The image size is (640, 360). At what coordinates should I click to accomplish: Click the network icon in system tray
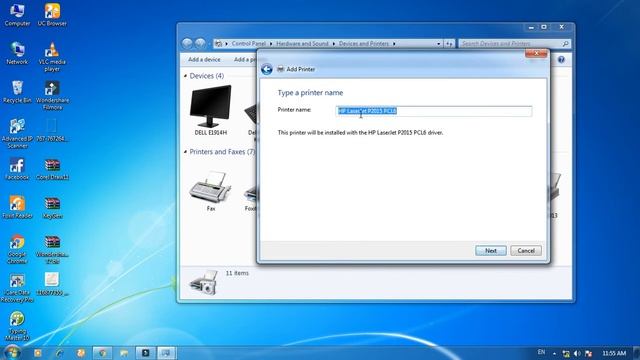[x=566, y=353]
